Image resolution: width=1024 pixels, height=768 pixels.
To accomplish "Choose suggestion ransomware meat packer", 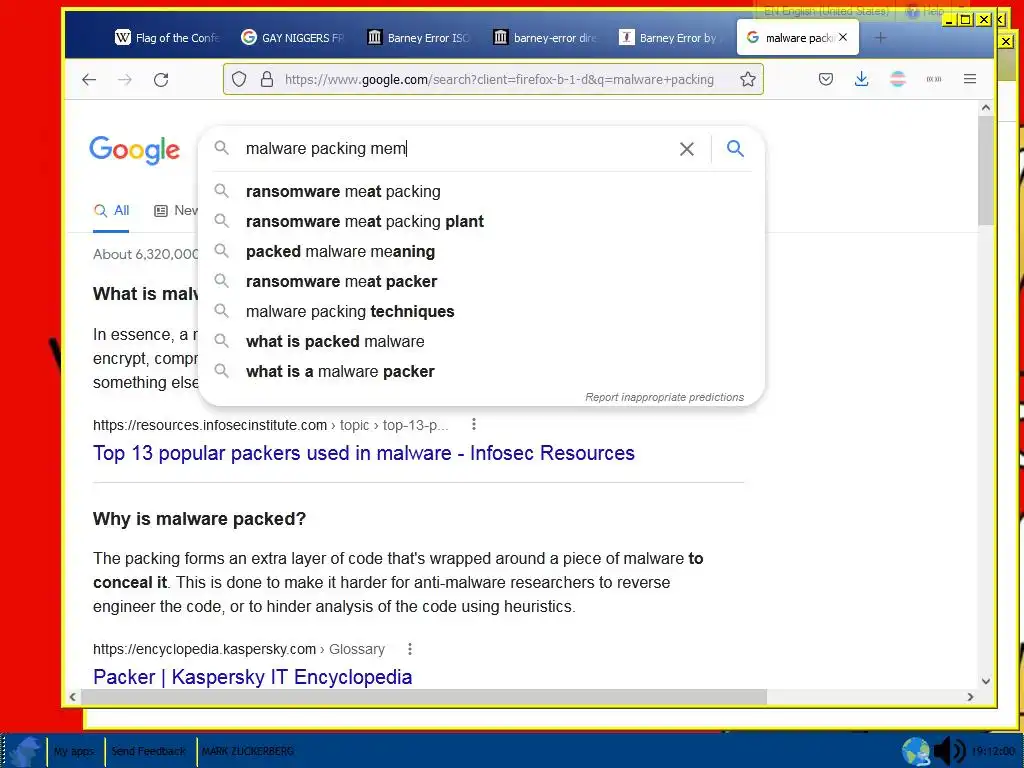I will click(x=481, y=281).
